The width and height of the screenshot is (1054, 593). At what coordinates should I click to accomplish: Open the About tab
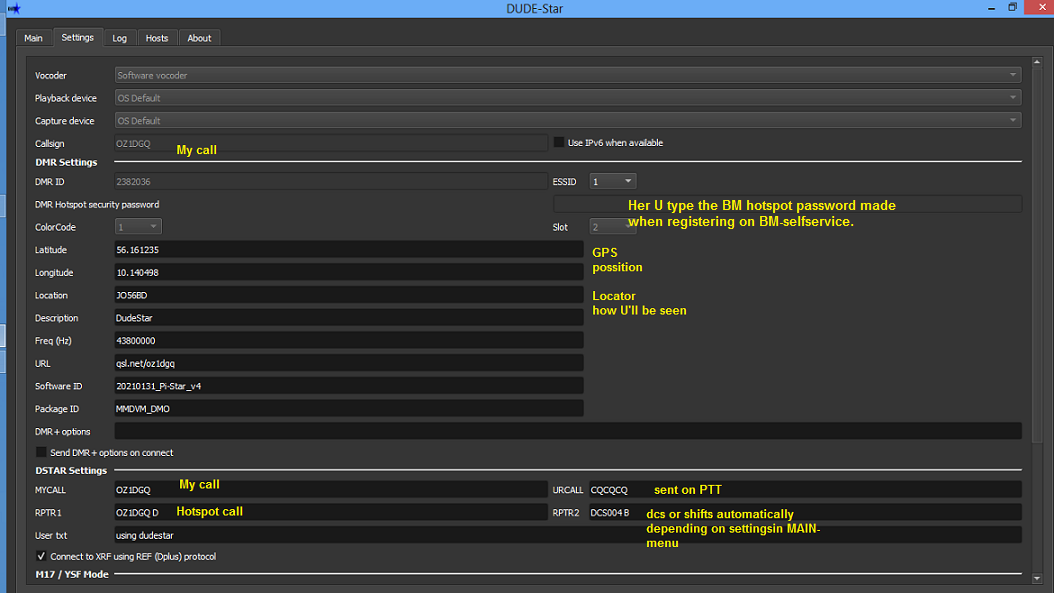[199, 38]
